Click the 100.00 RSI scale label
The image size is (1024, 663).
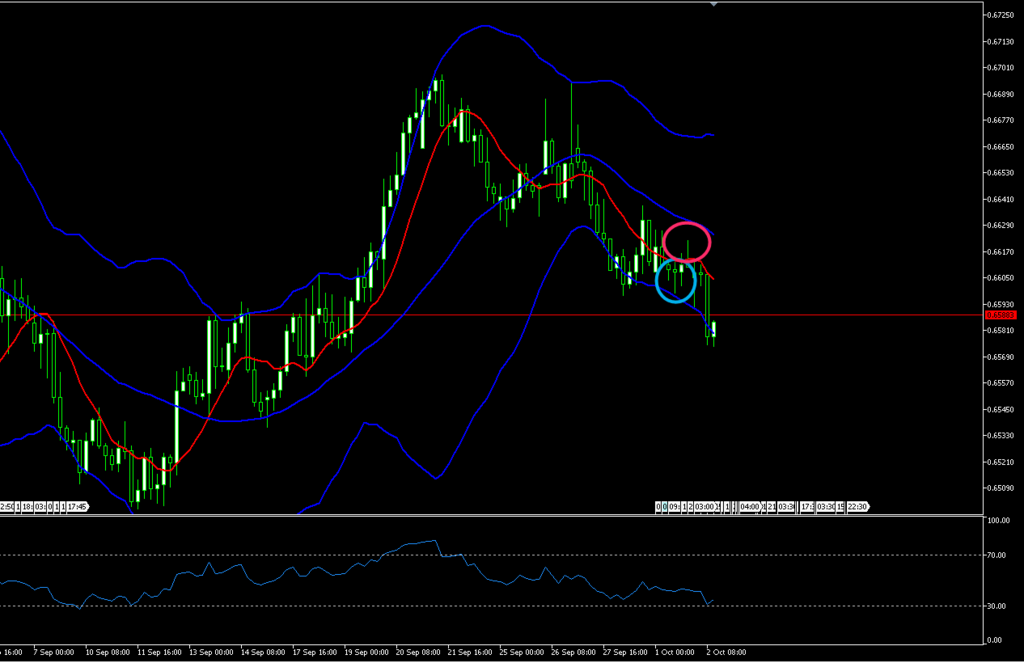(999, 521)
